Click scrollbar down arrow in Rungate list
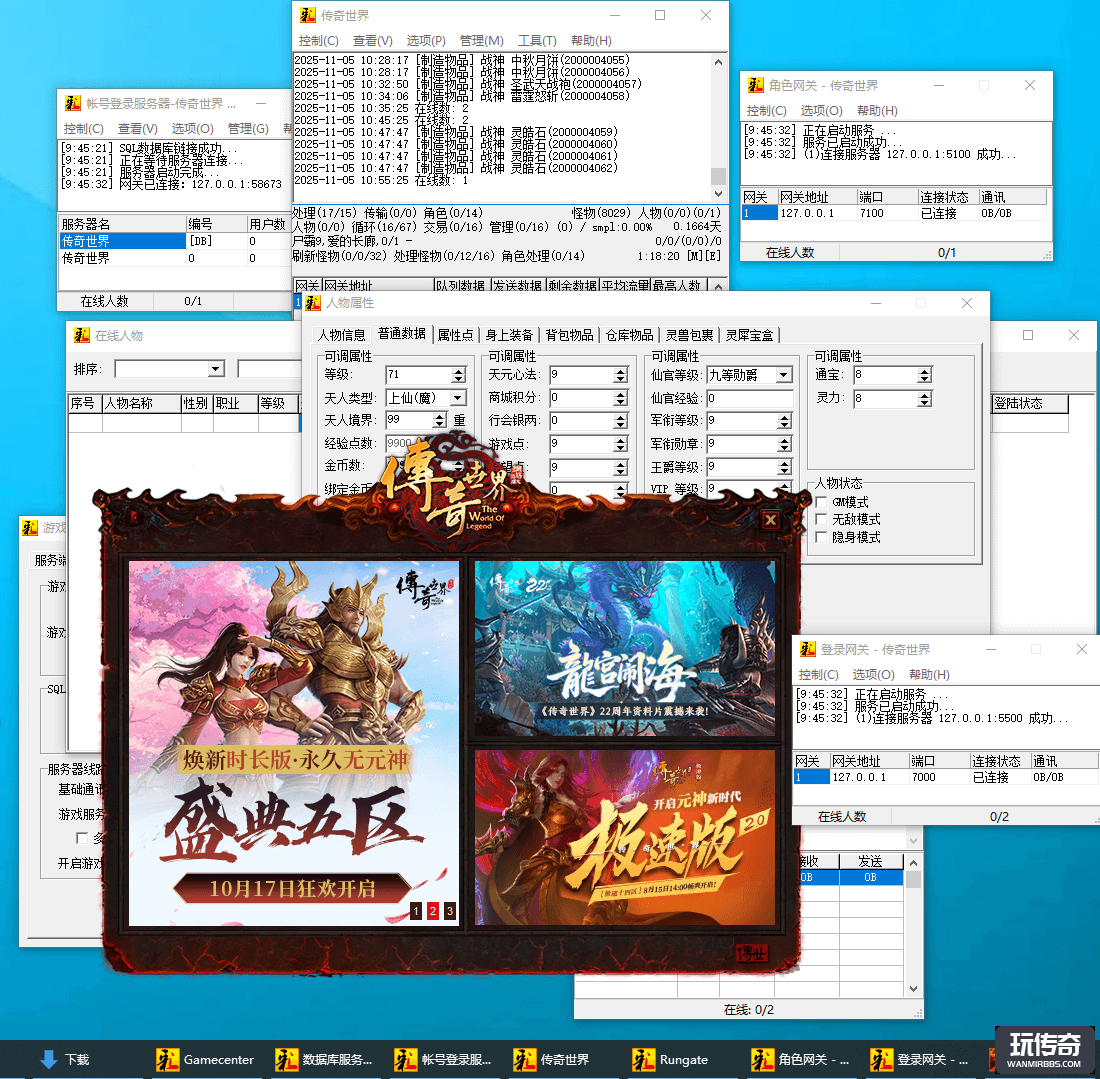1100x1079 pixels. click(x=913, y=988)
